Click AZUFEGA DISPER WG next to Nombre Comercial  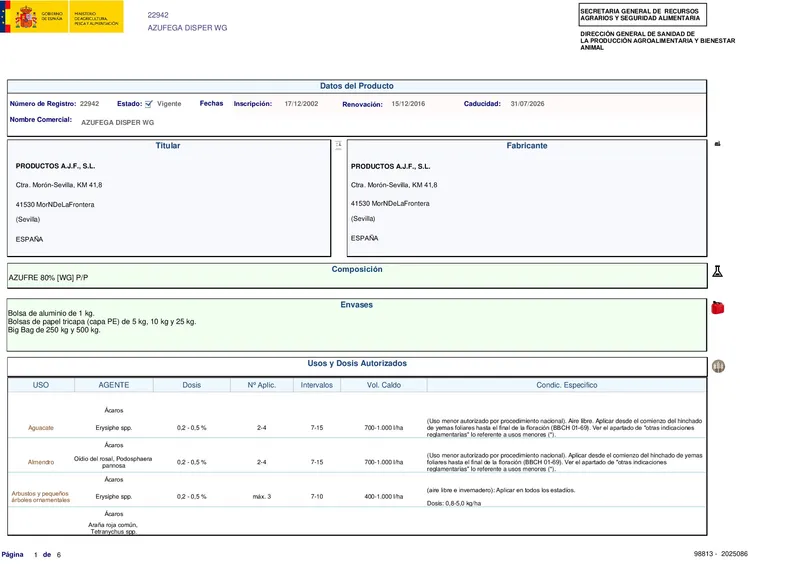[x=117, y=122]
